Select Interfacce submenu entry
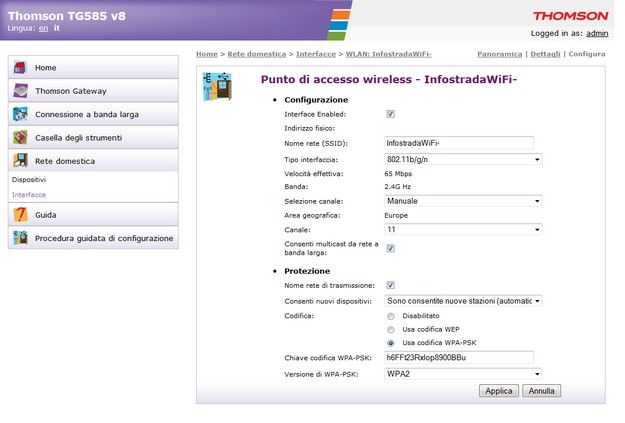The height and width of the screenshot is (423, 625). 29,195
